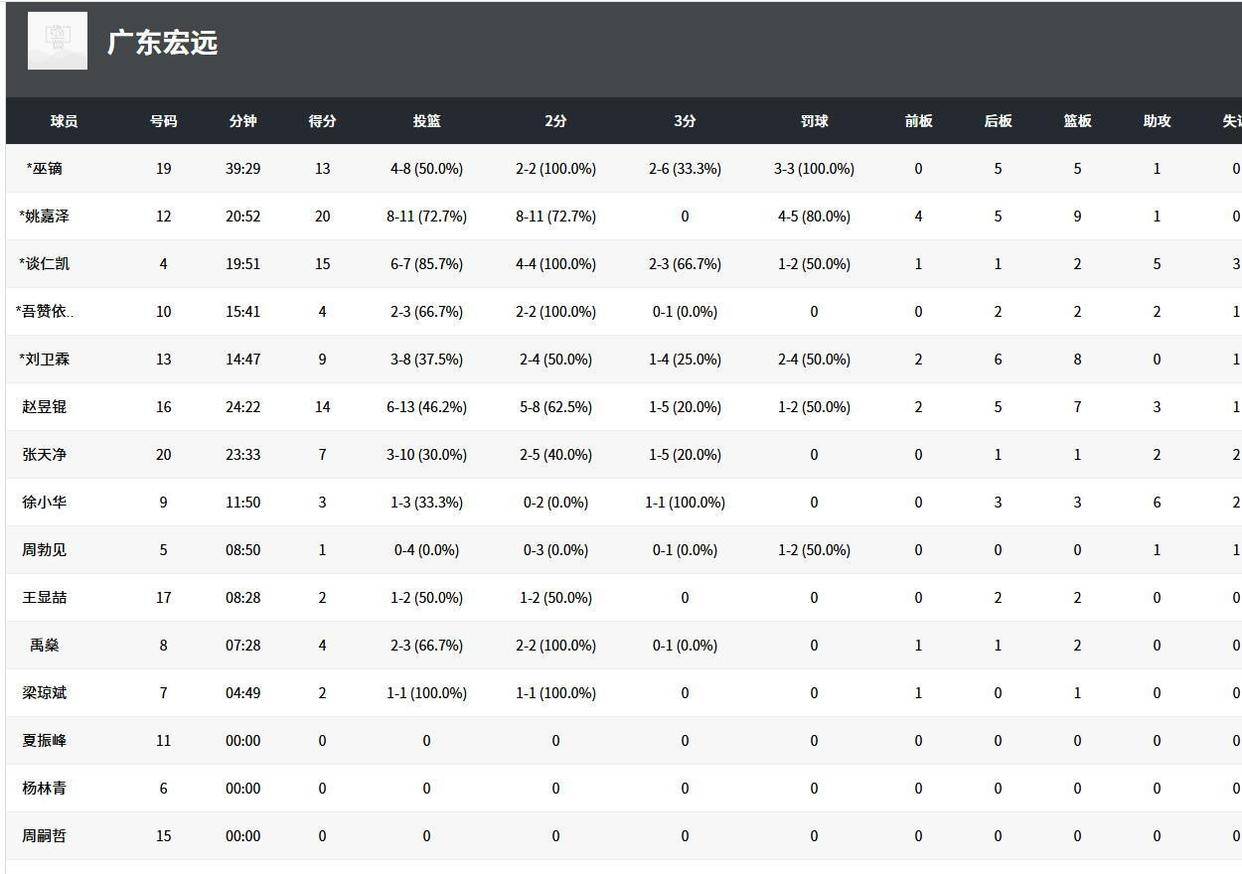1242x874 pixels.
Task: Select player 周嗣哲 at table bottom
Action: click(x=45, y=836)
